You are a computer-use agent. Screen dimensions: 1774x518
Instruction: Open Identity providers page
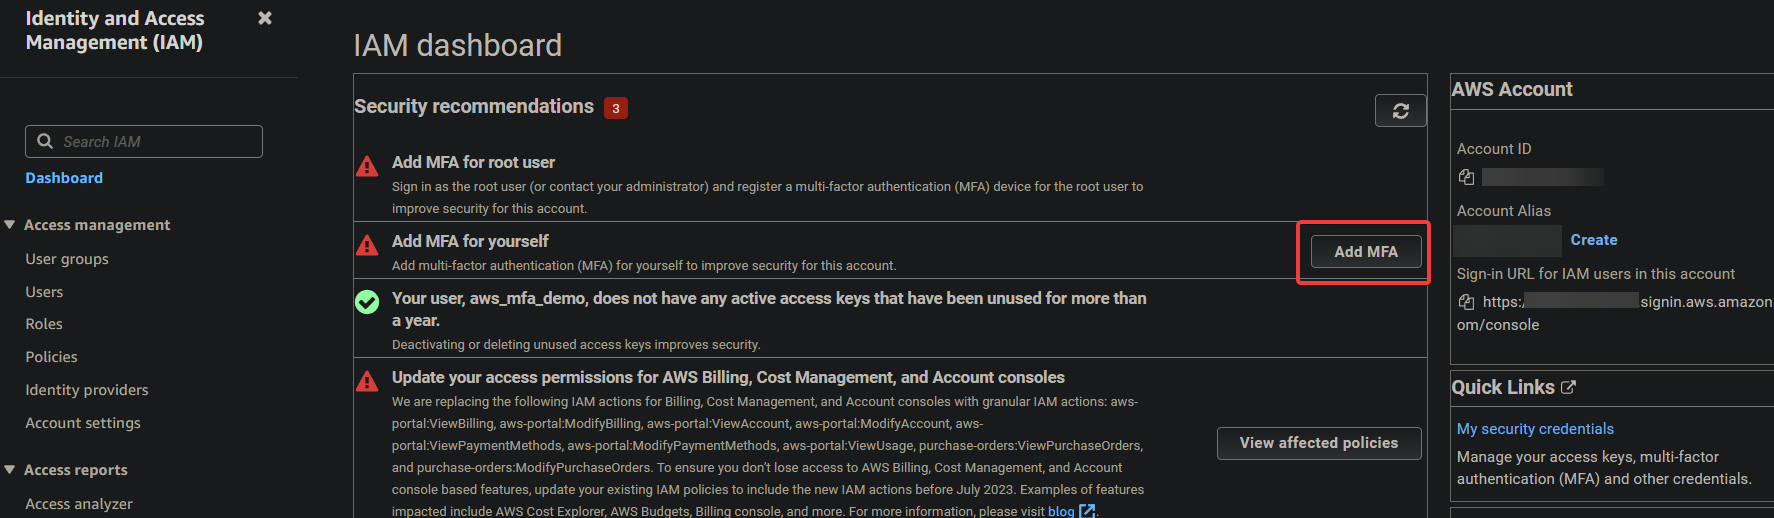click(87, 390)
